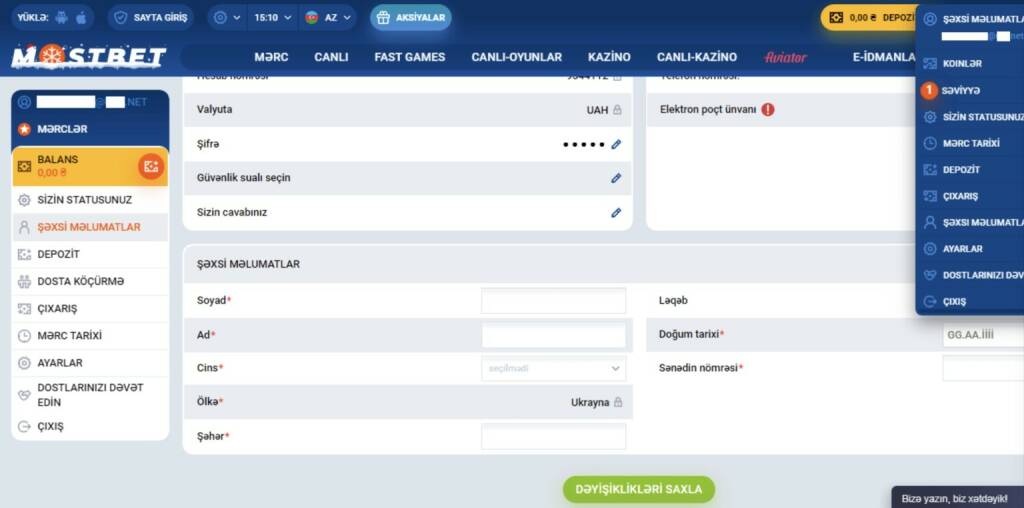
Task: Click the Soyad input field
Action: (x=553, y=300)
